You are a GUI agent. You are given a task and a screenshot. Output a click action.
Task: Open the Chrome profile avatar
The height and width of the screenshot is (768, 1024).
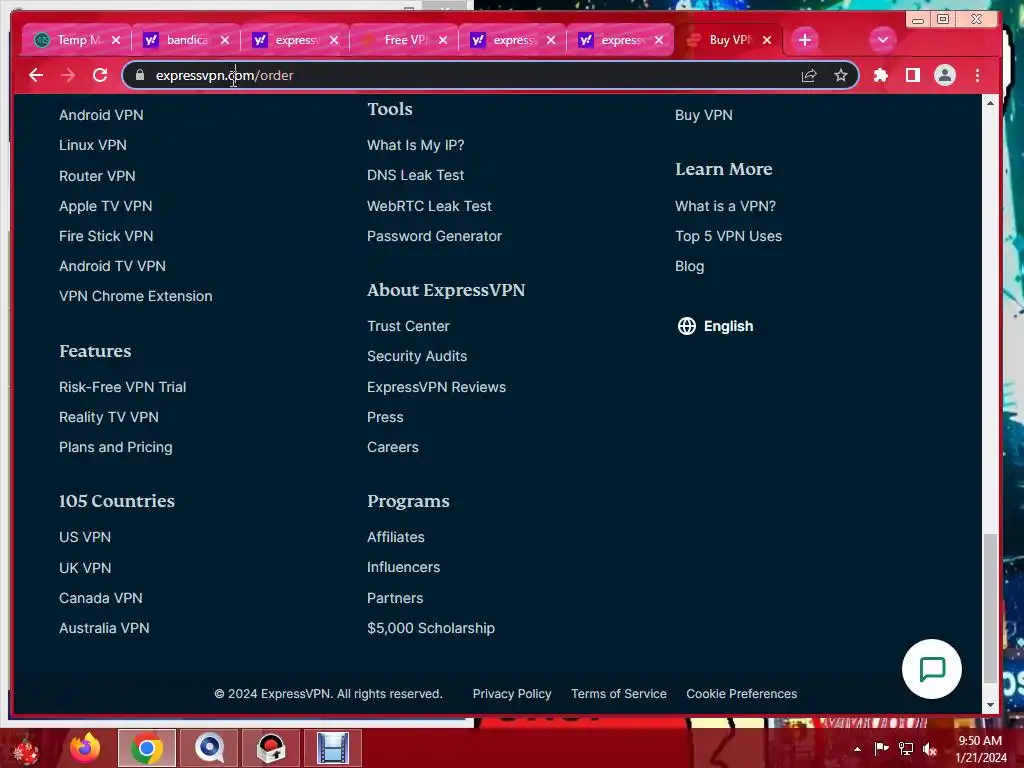[x=944, y=75]
